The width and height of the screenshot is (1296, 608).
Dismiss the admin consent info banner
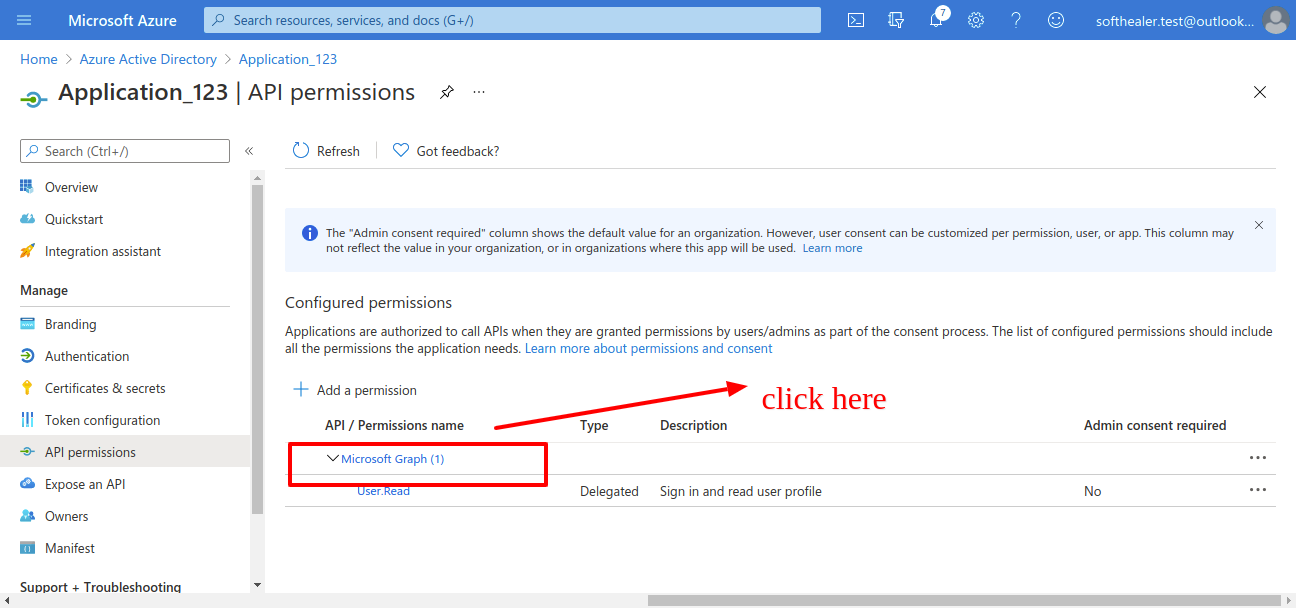[1259, 225]
